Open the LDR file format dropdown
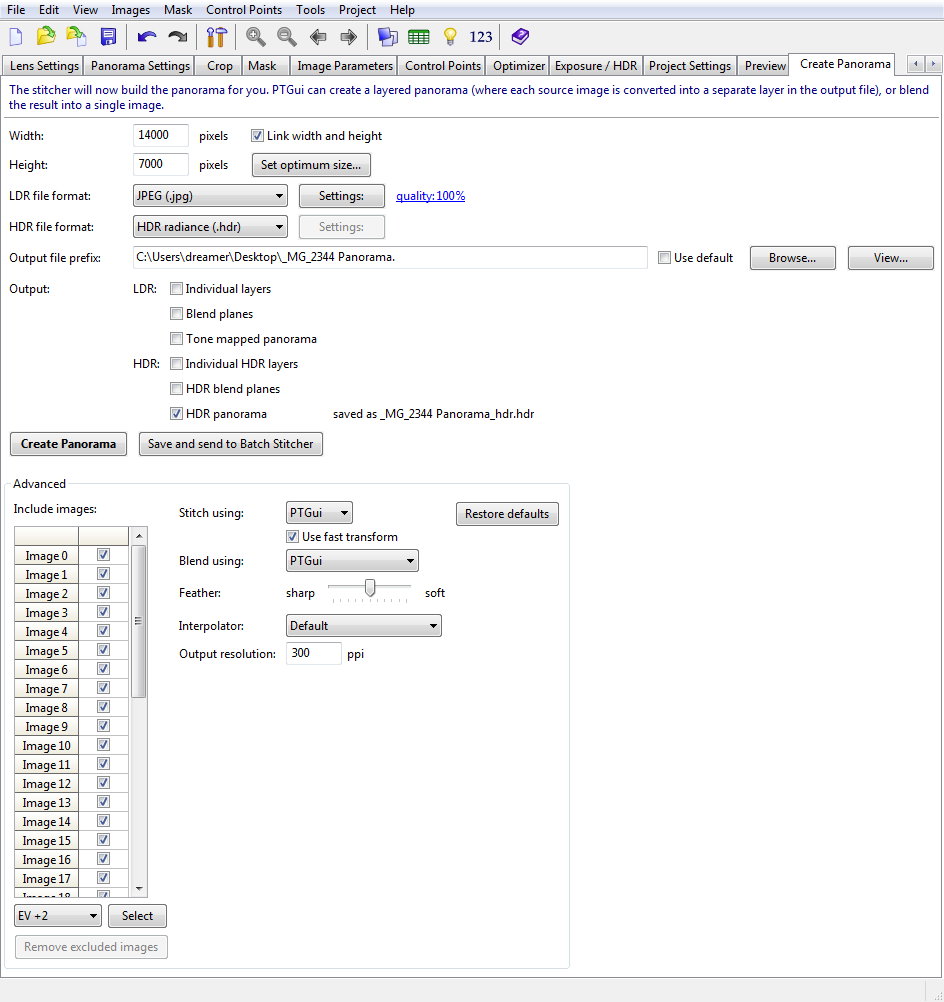This screenshot has height=1002, width=944. [x=210, y=196]
